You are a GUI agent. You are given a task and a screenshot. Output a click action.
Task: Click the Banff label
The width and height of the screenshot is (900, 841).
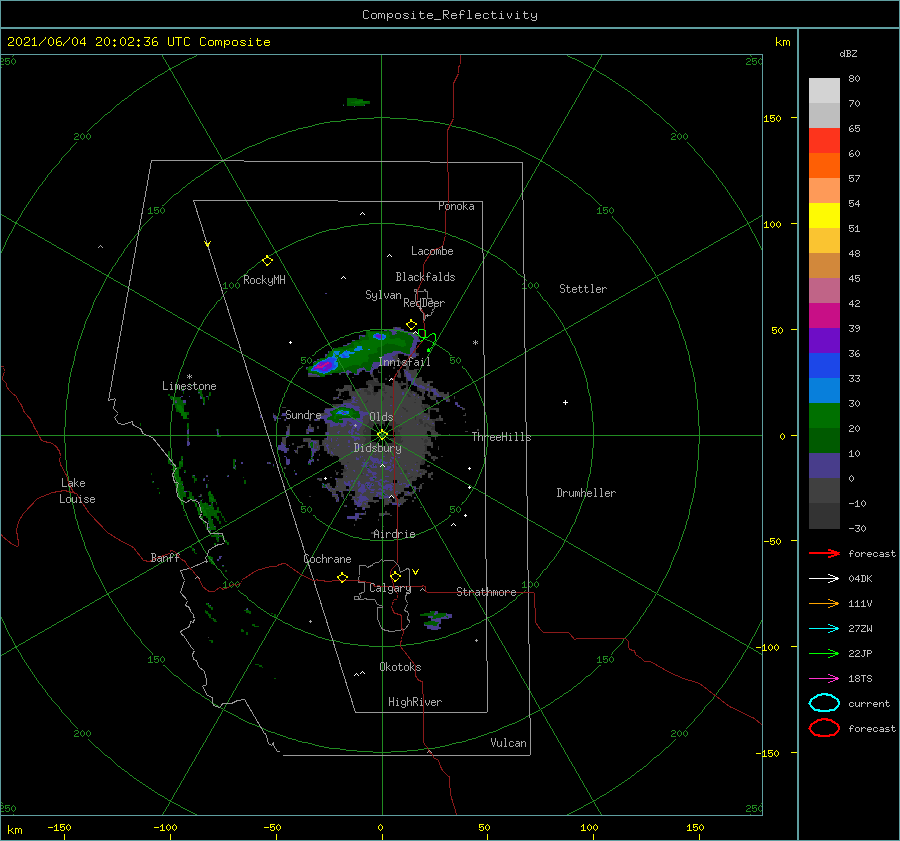click(165, 557)
